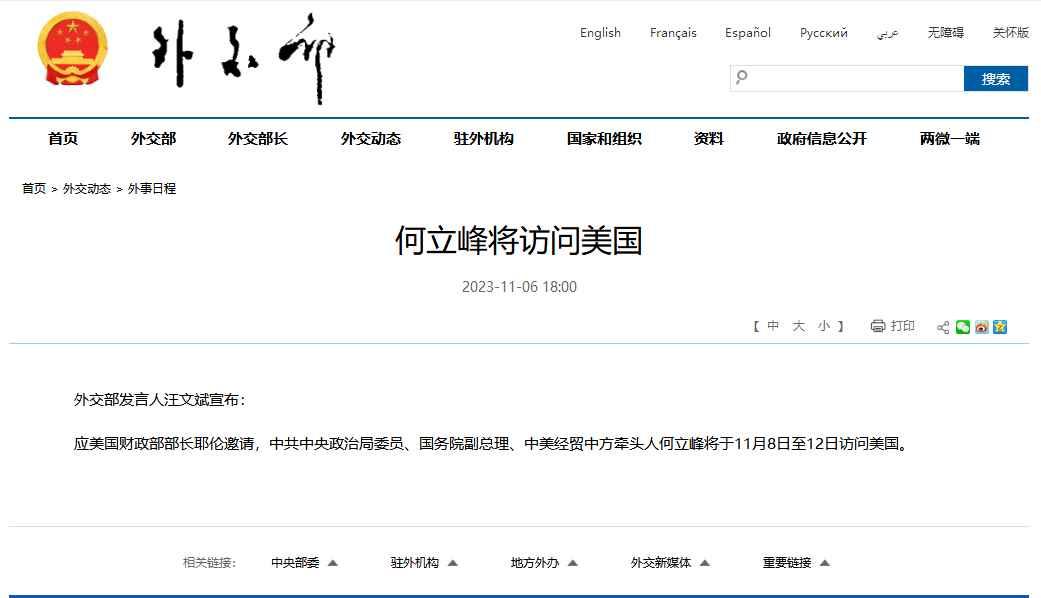Share article via Weibo icon
Screen dimensions: 1041x598
point(981,327)
